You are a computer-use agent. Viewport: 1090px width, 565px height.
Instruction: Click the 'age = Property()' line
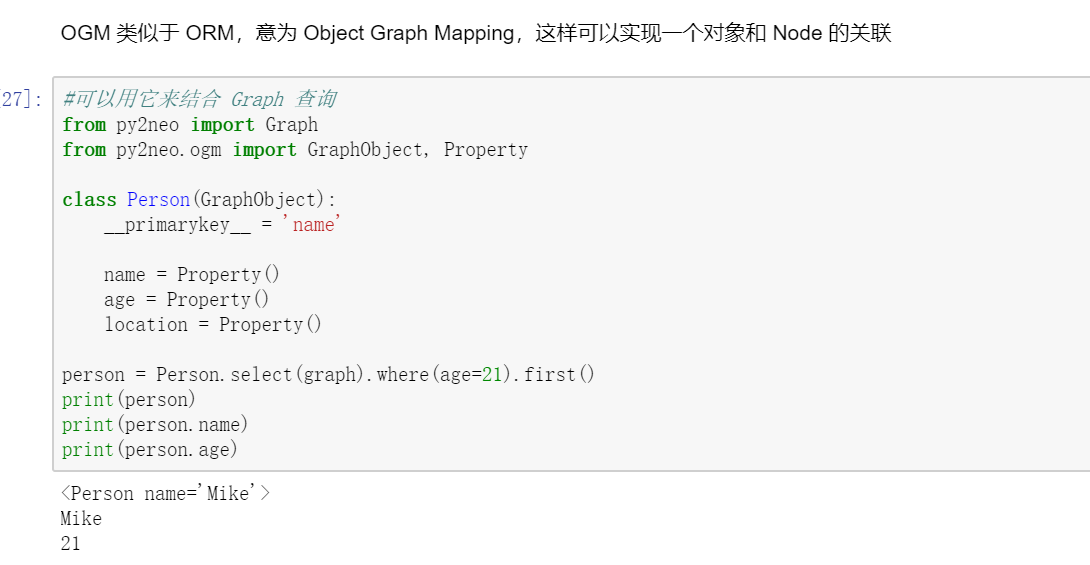186,299
